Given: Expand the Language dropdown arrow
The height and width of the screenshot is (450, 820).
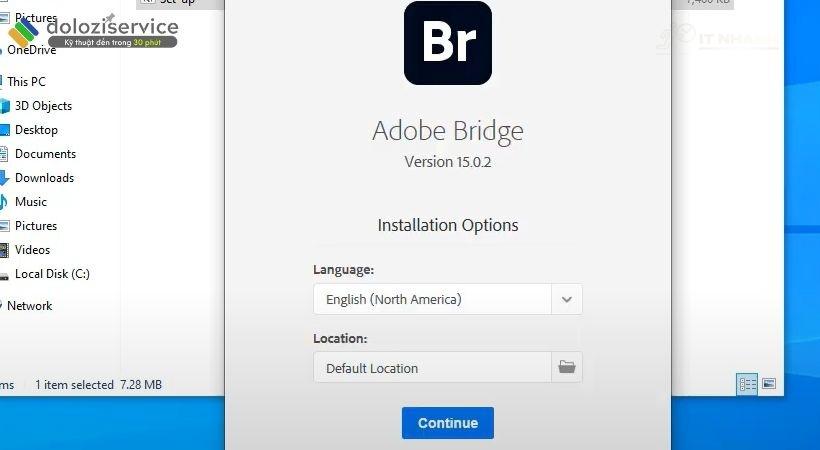Looking at the screenshot, I should click(x=566, y=299).
